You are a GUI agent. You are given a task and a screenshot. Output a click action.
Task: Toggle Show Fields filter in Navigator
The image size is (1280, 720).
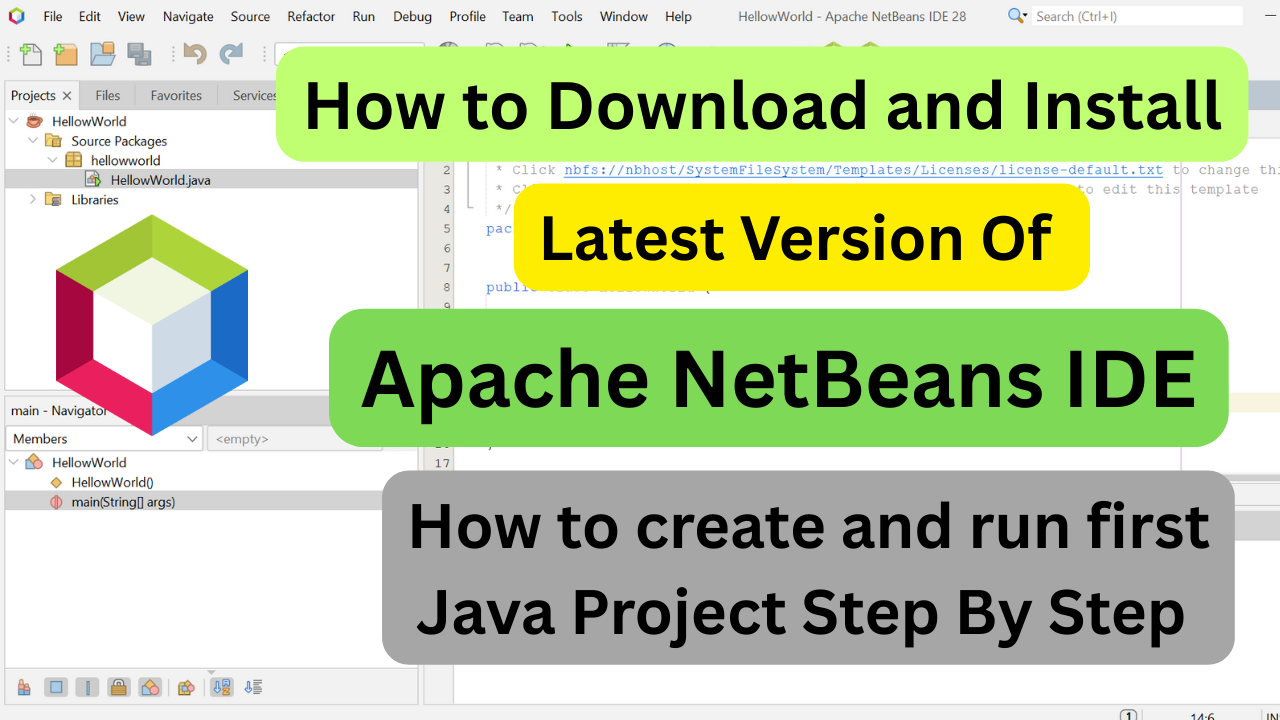[x=56, y=687]
